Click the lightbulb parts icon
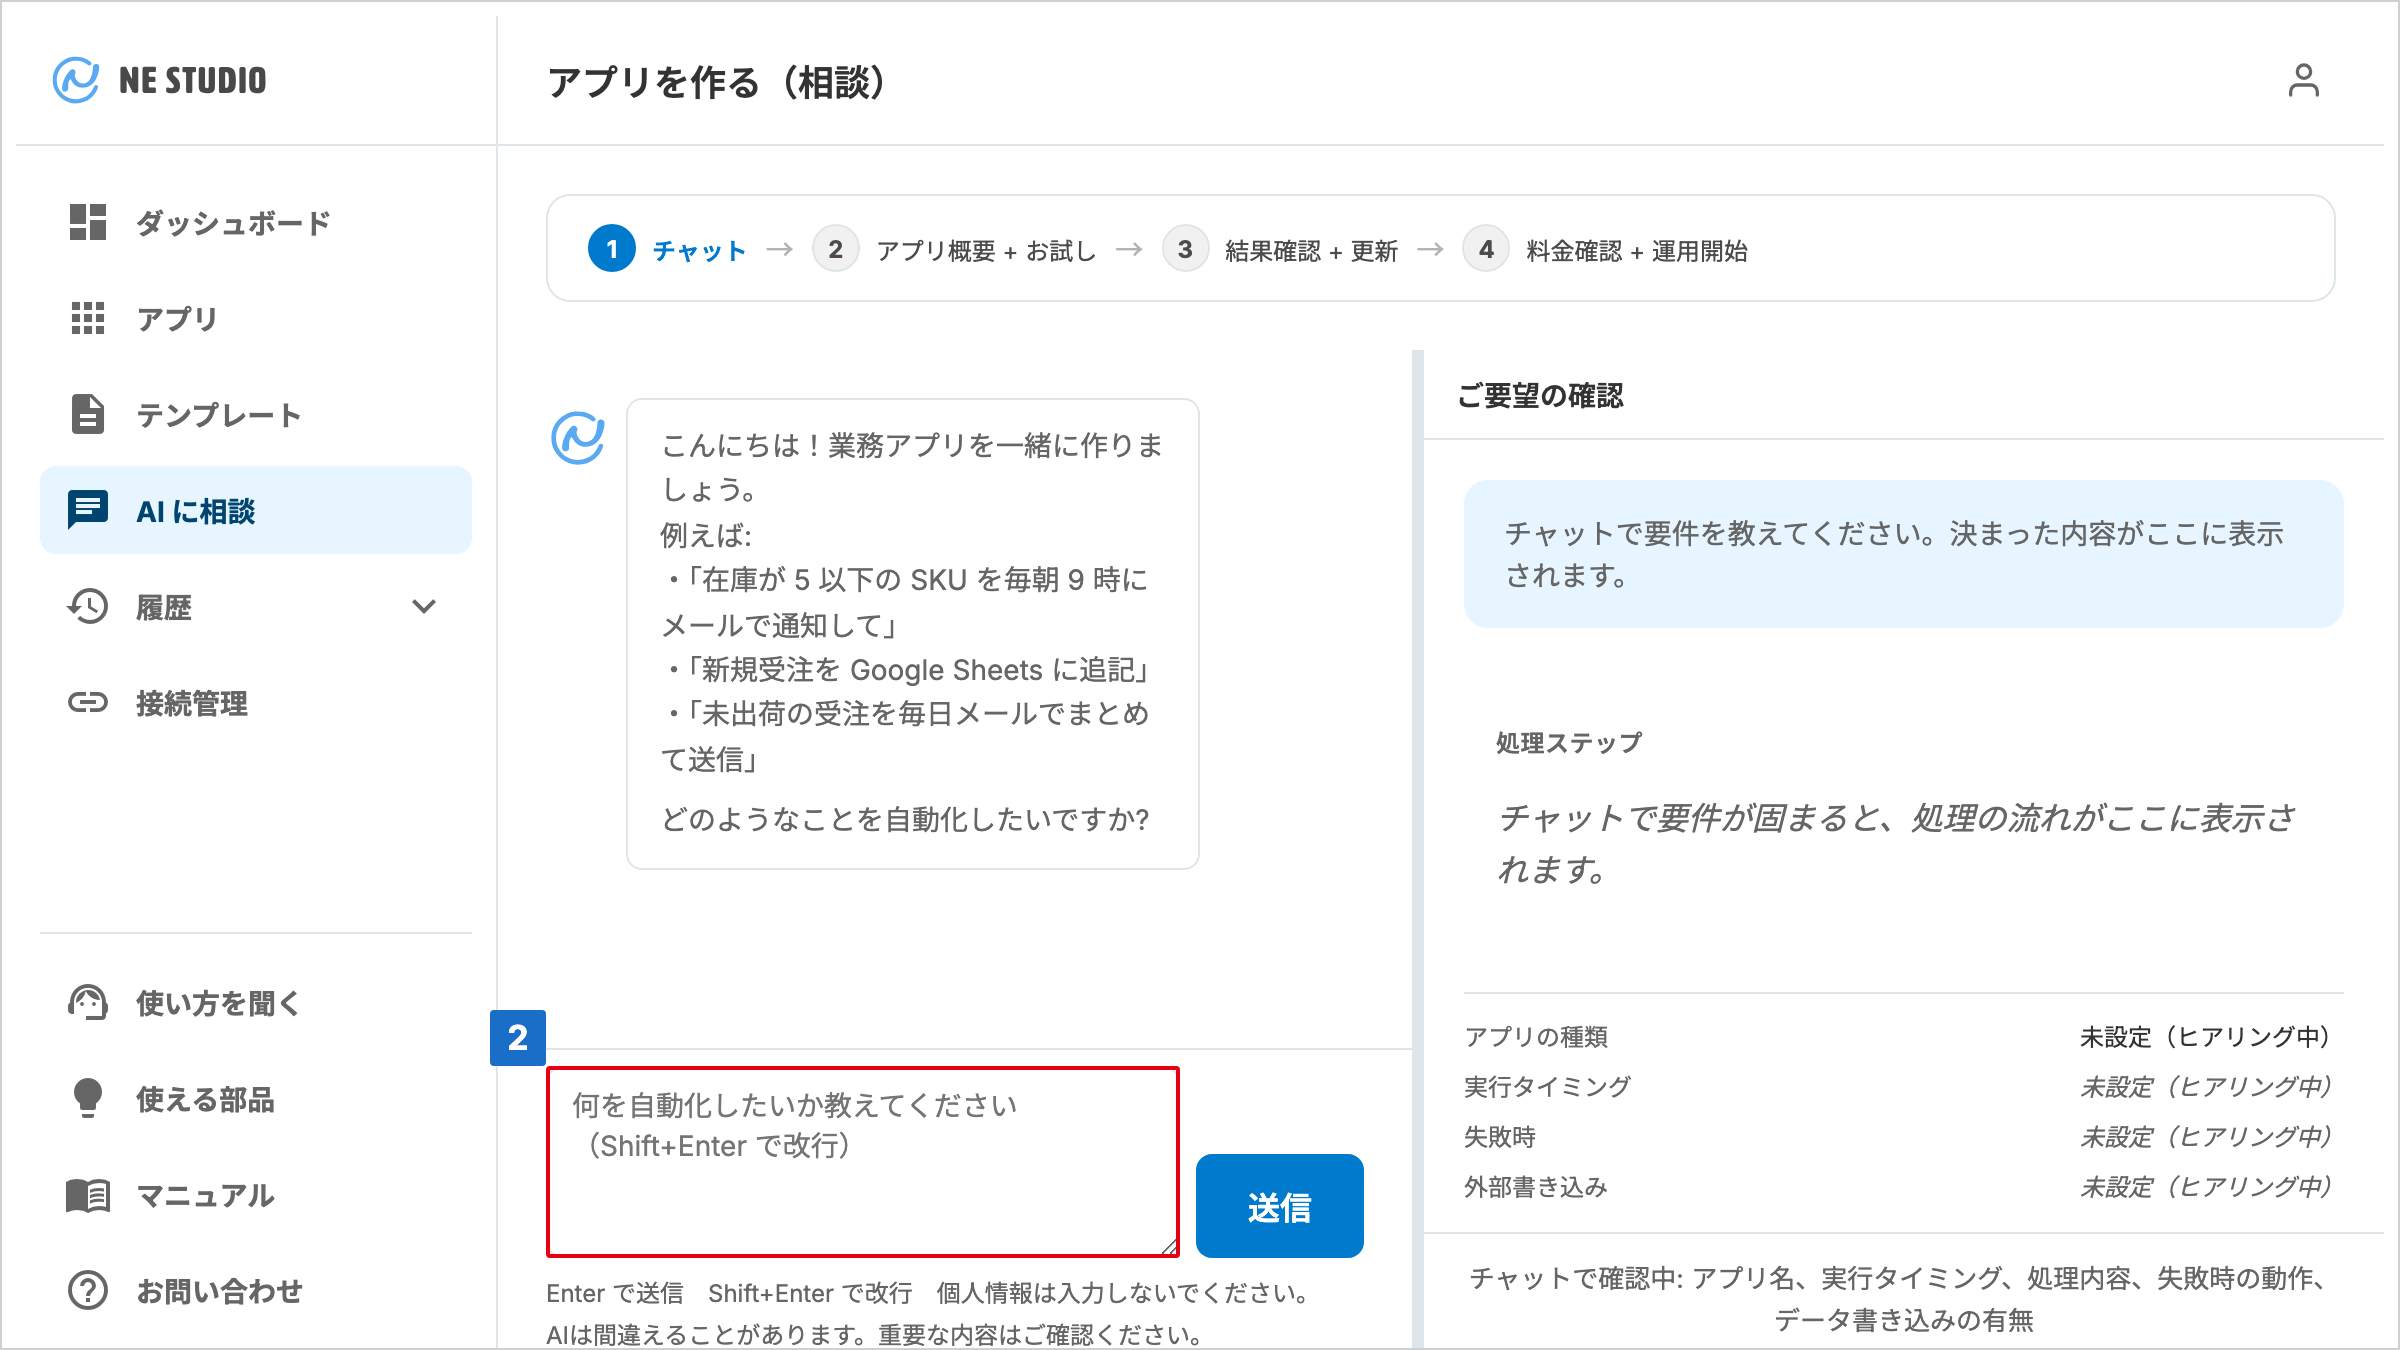 coord(88,1098)
